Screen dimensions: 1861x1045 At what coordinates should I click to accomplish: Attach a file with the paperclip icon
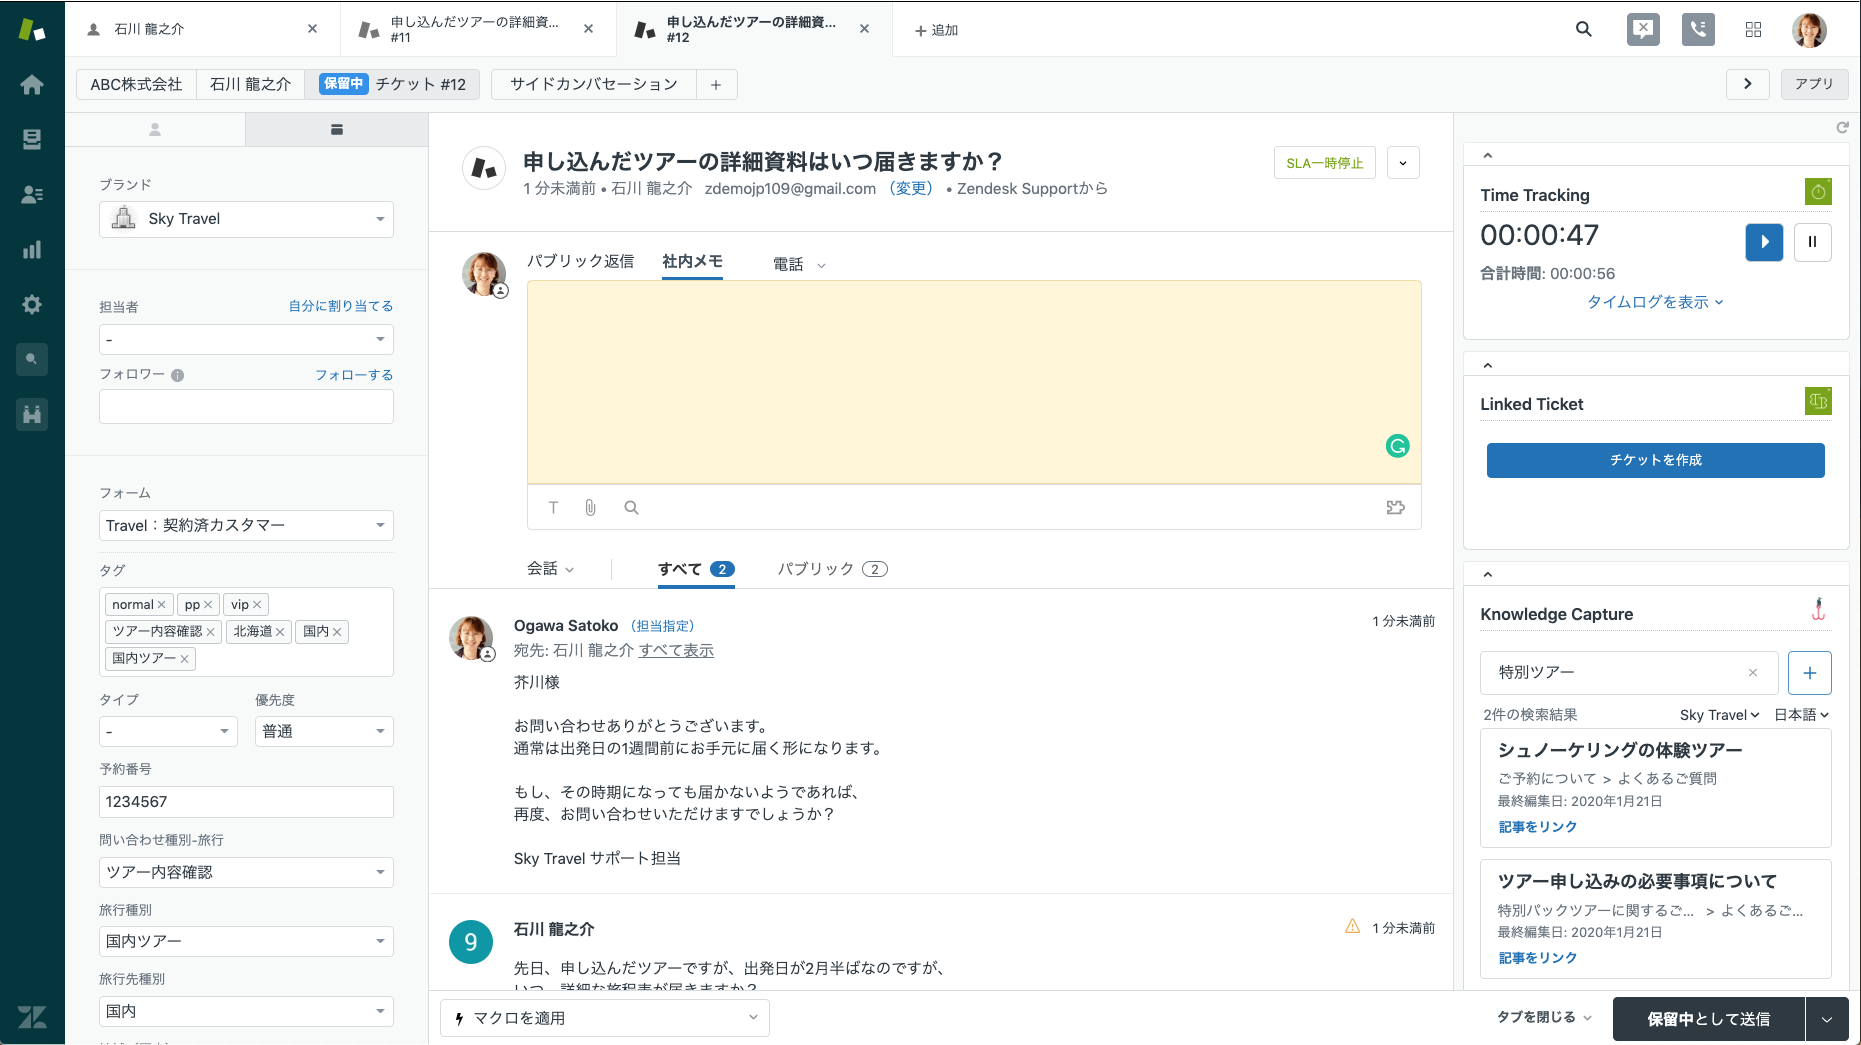pyautogui.click(x=590, y=507)
